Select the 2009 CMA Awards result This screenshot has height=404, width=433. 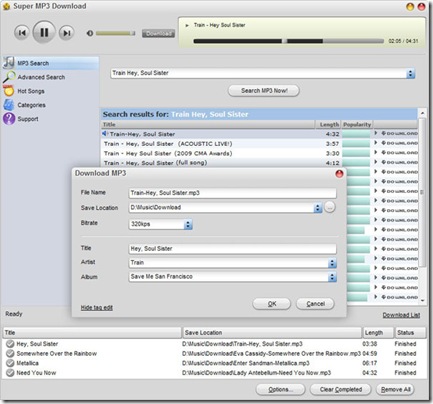pos(259,153)
